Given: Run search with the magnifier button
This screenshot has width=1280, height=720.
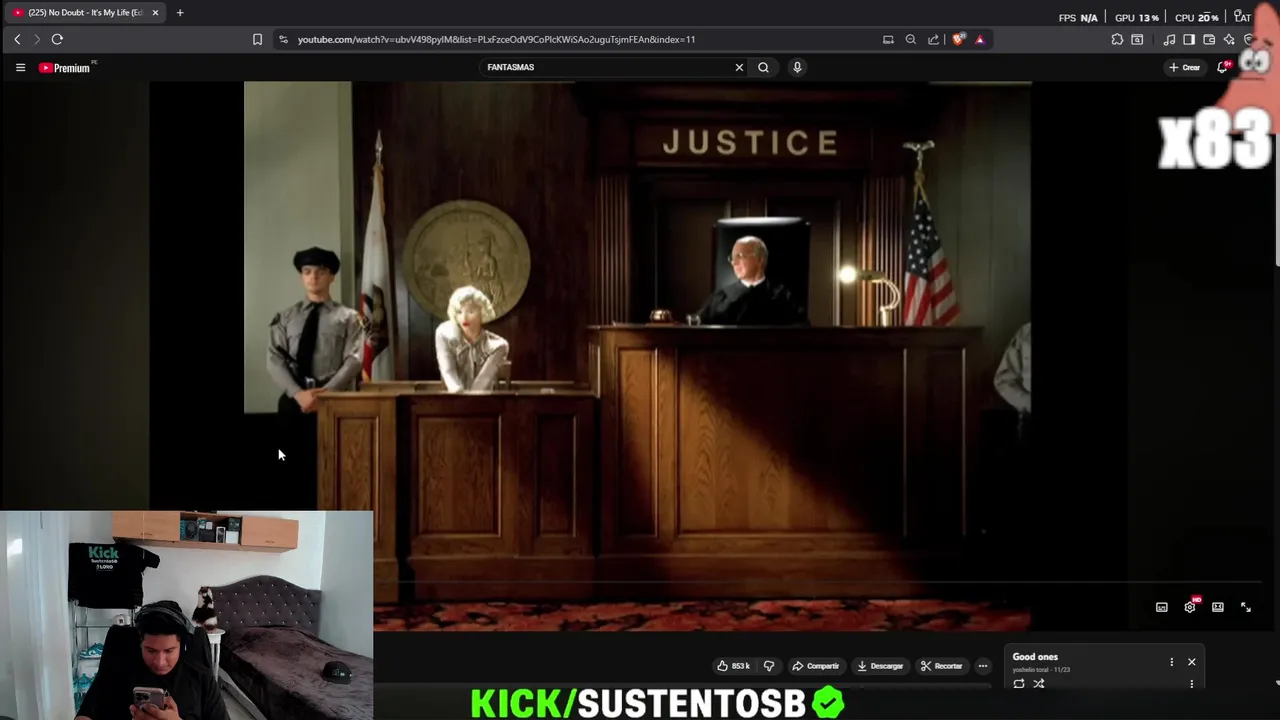Looking at the screenshot, I should (763, 67).
